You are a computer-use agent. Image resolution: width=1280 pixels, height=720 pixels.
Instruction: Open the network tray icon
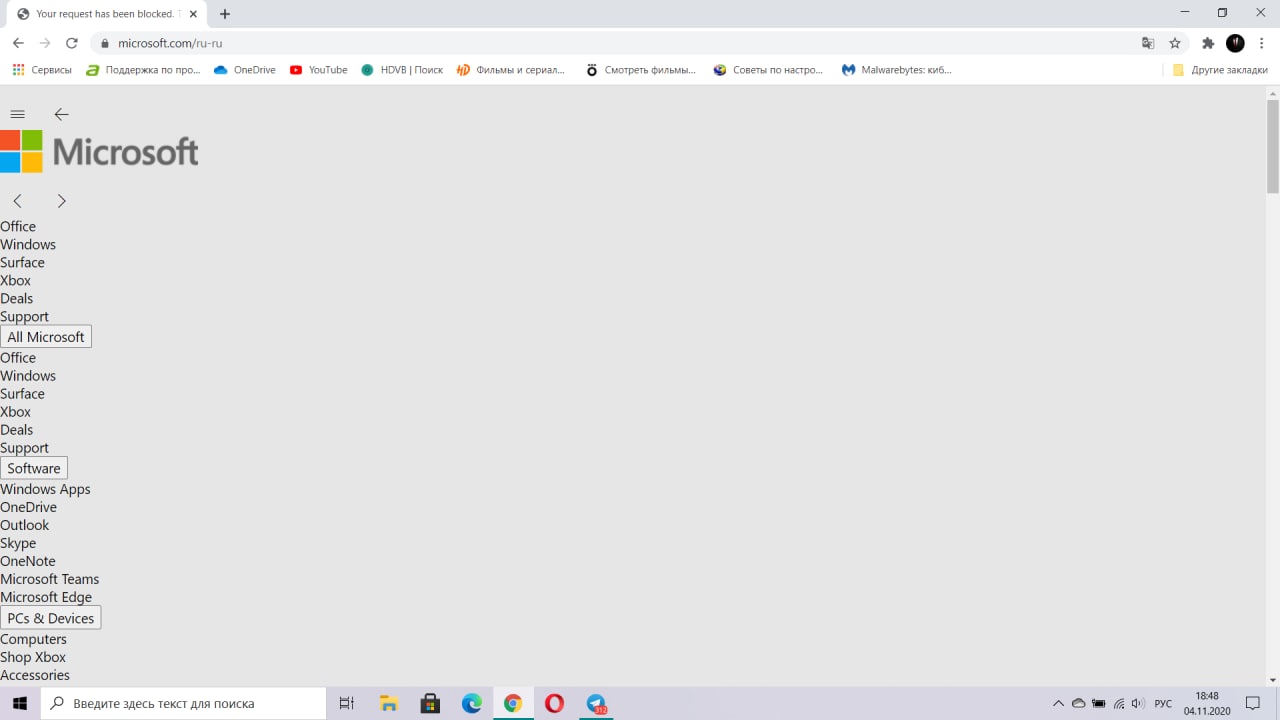pyautogui.click(x=1119, y=703)
